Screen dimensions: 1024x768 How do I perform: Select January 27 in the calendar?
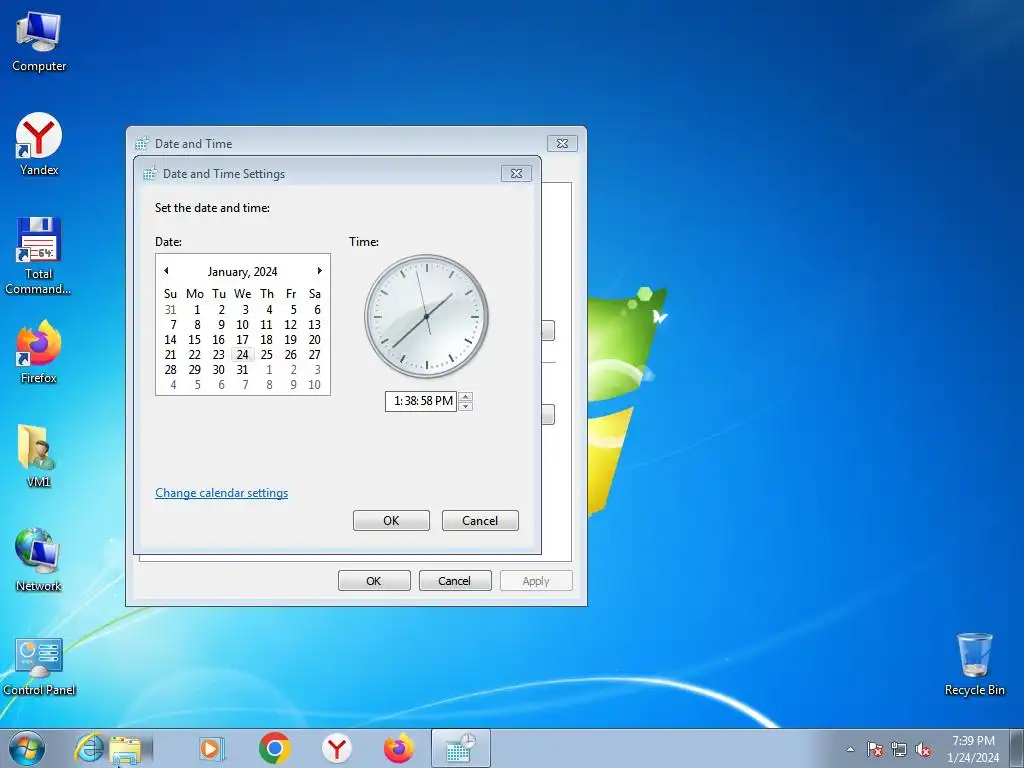pyautogui.click(x=314, y=355)
